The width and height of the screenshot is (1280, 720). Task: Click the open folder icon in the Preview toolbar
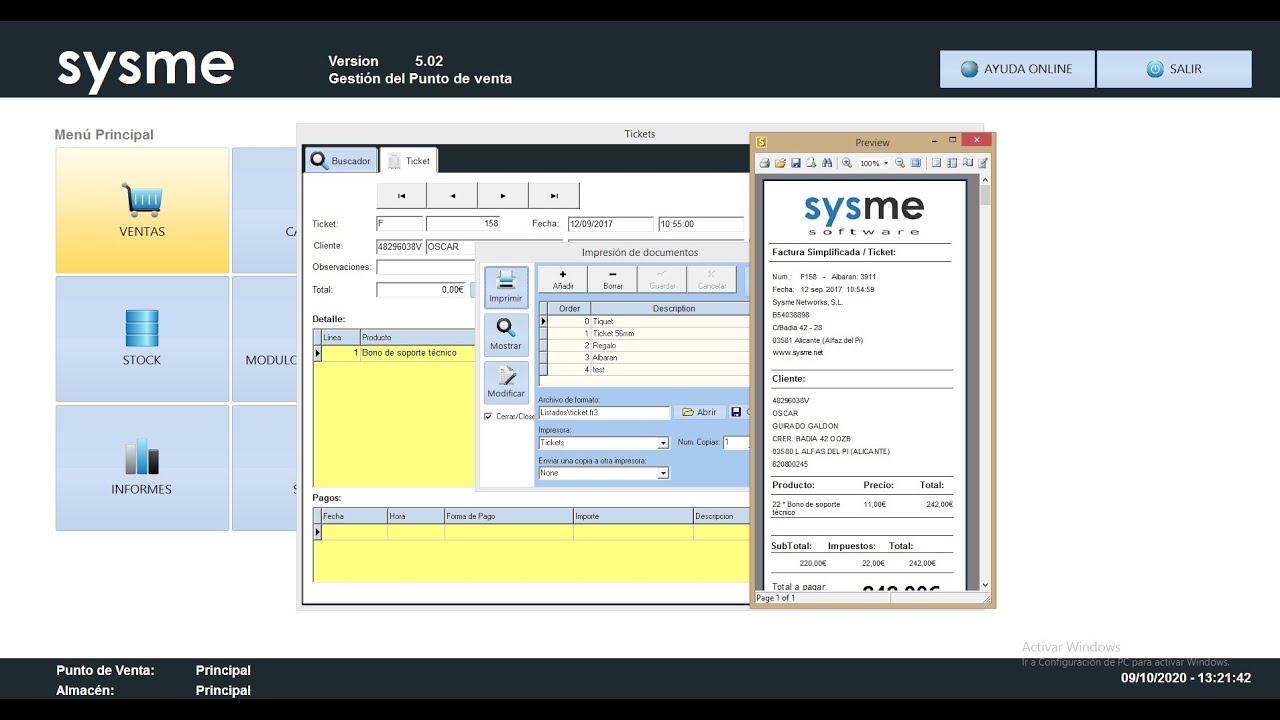coord(780,163)
